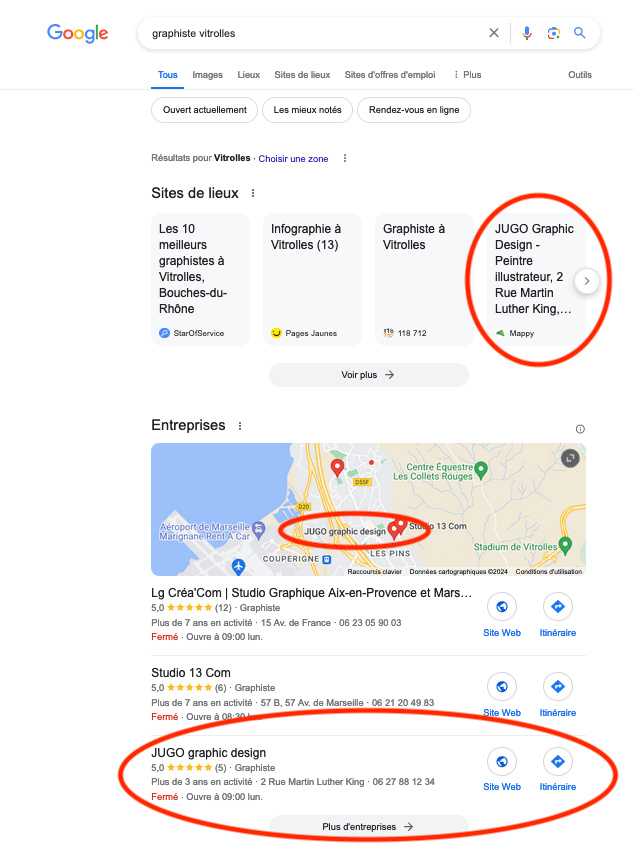Expand the map with fullscreen icon
This screenshot has width=634, height=859.
(x=570, y=458)
